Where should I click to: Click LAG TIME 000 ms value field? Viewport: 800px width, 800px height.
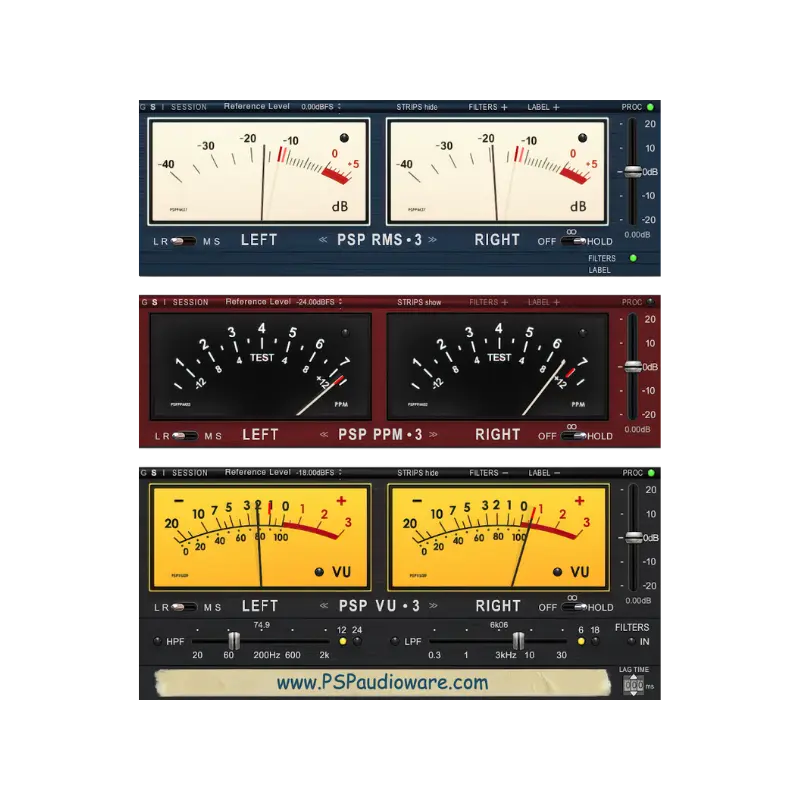[634, 685]
